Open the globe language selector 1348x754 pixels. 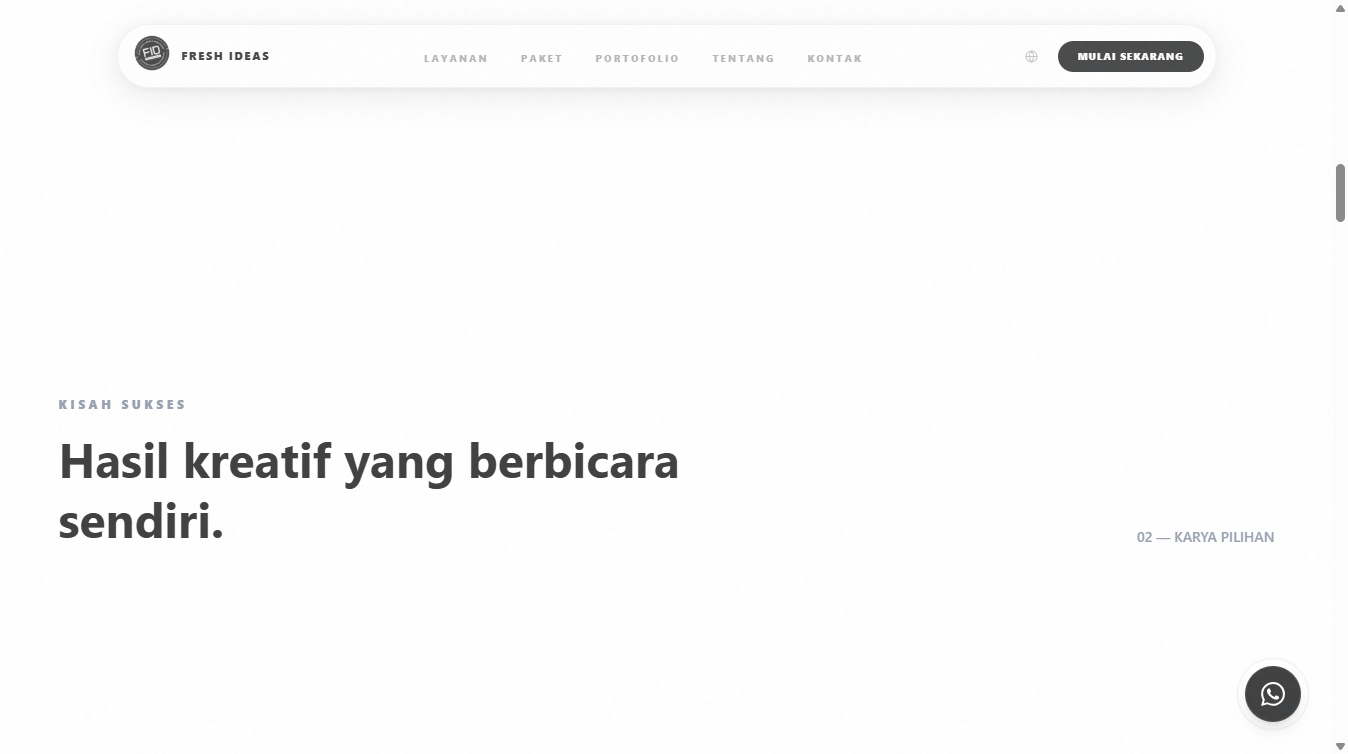1031,57
